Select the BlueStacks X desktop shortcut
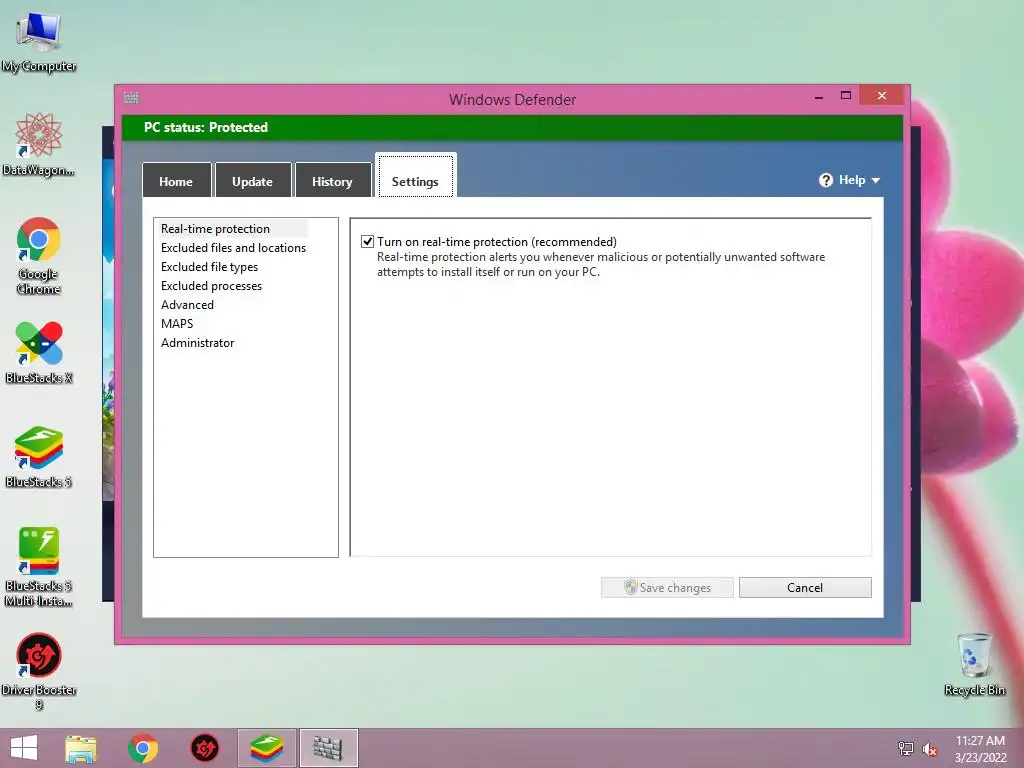 (x=39, y=353)
